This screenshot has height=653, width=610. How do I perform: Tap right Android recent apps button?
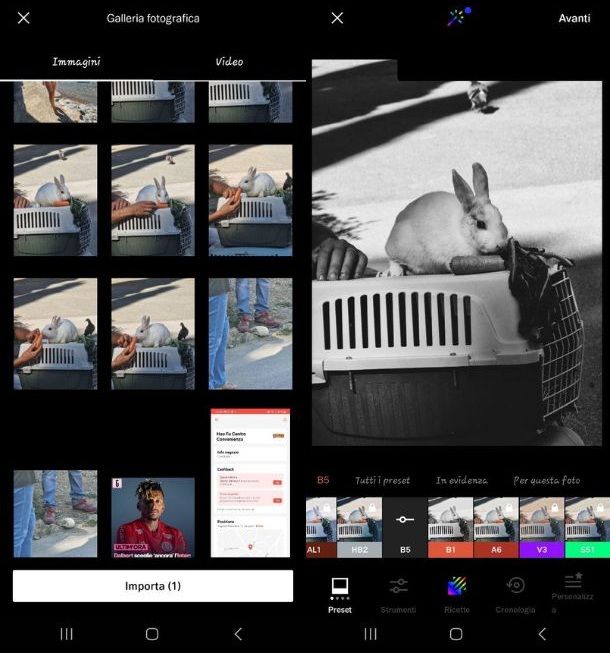[x=370, y=634]
